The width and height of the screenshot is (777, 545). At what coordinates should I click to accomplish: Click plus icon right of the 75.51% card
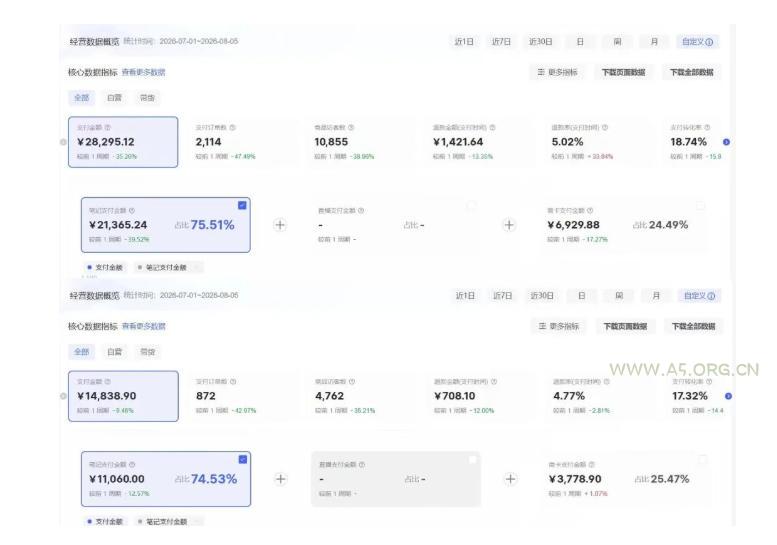[x=280, y=225]
